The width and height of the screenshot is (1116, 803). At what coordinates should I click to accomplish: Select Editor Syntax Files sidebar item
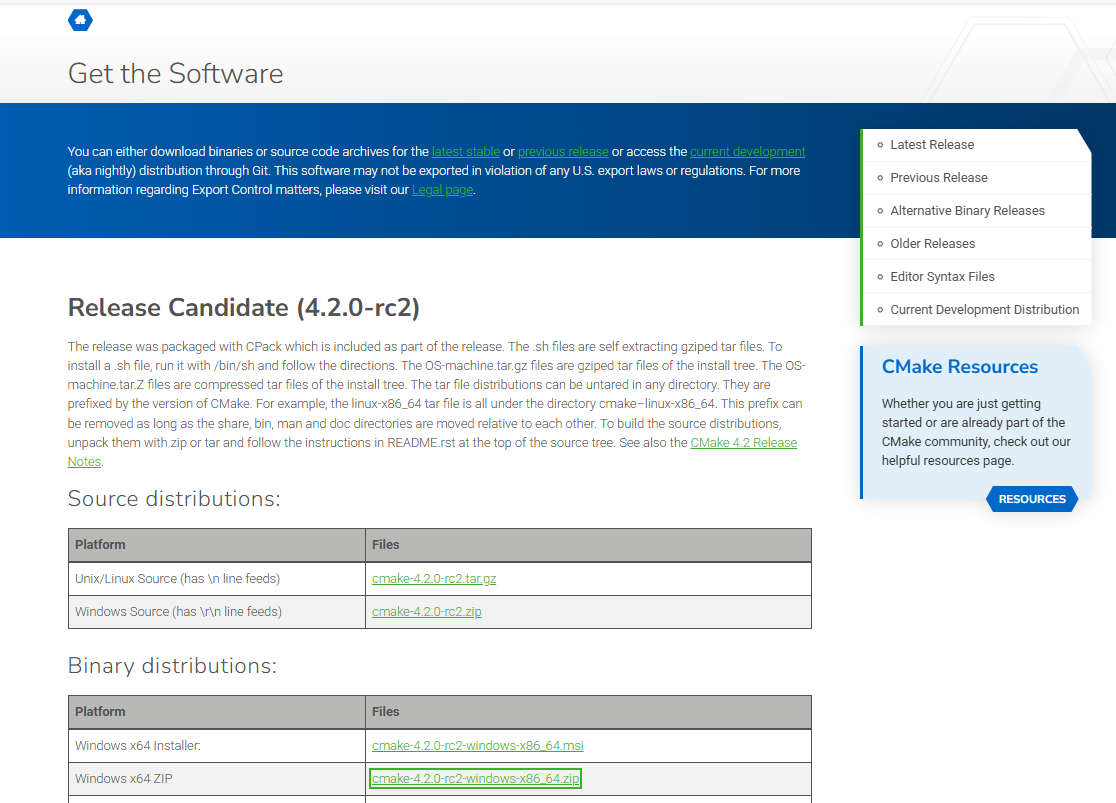[x=942, y=277]
